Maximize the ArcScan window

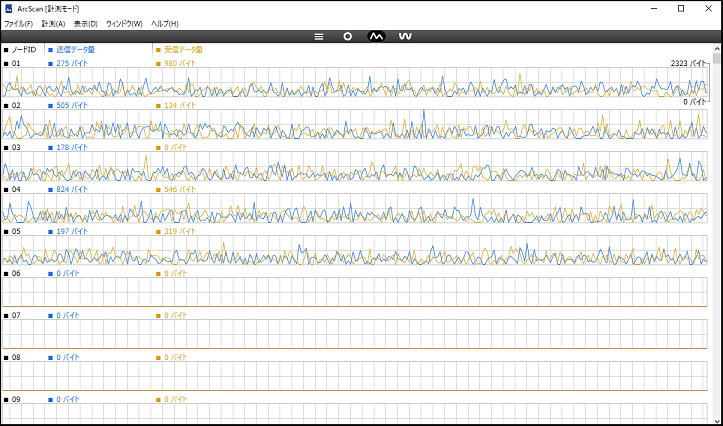[x=681, y=9]
